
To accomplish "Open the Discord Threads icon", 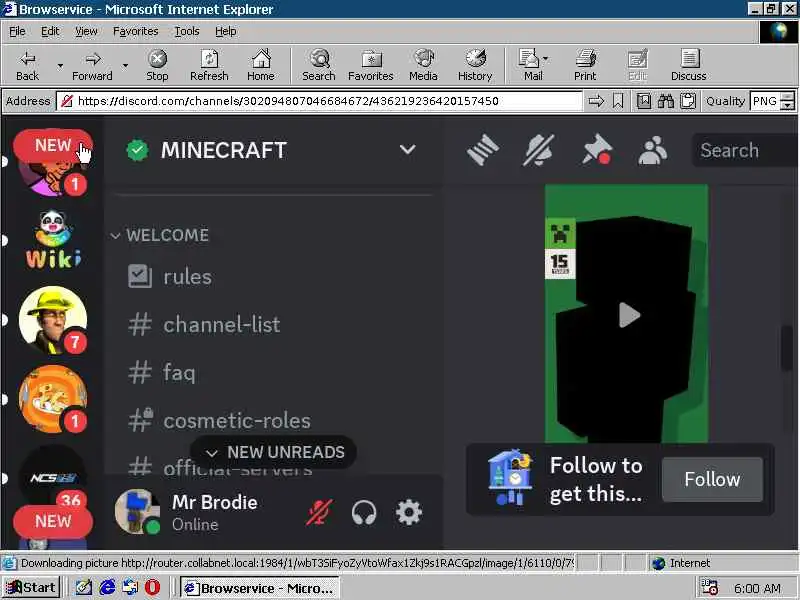I will click(483, 150).
